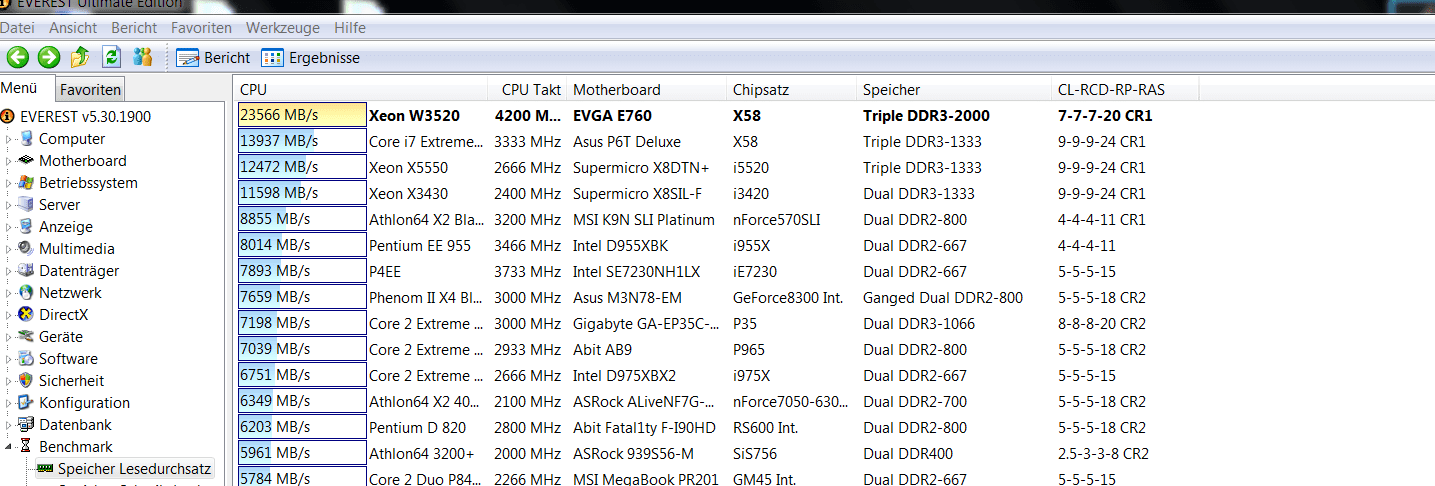Screen dimensions: 1435x486
Task: Click the Geräte tree icon
Action: (x=26, y=337)
